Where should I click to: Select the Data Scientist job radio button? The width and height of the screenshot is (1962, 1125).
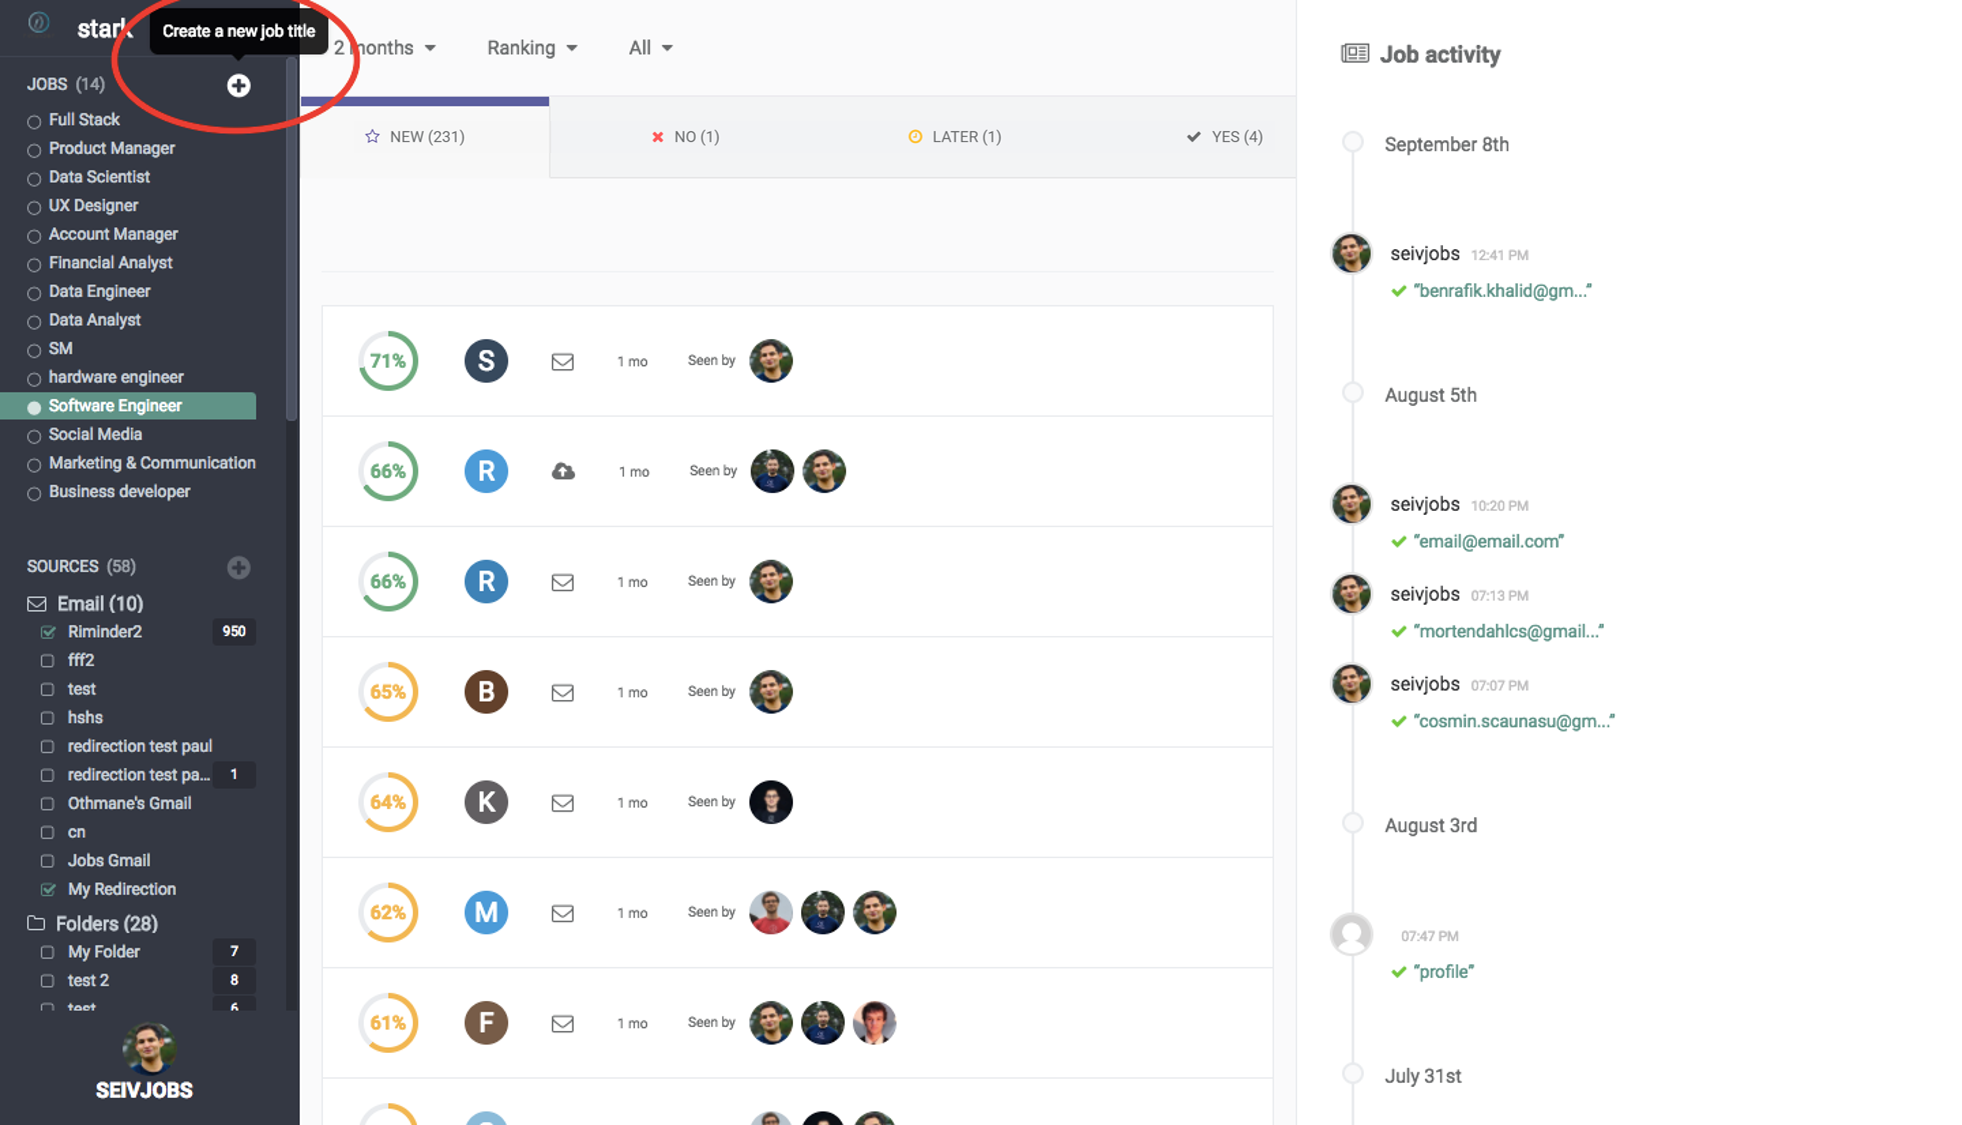[34, 179]
